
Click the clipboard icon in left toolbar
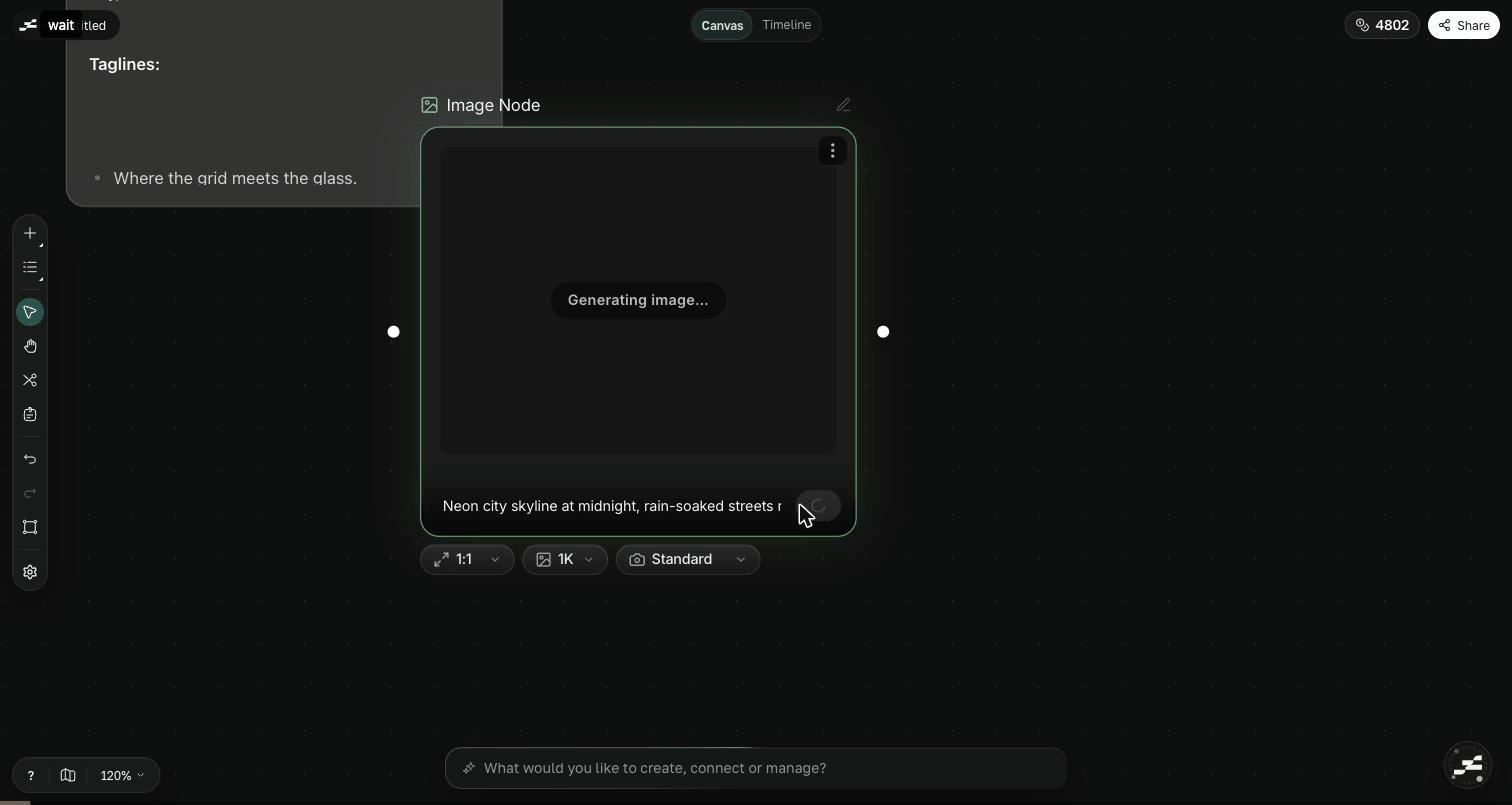[x=30, y=414]
